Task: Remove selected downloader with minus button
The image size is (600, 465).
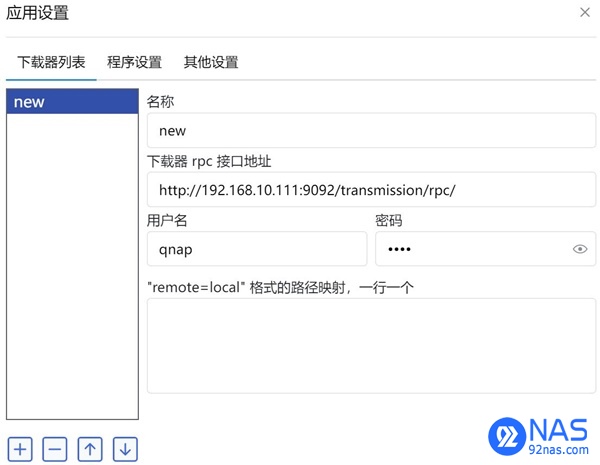Action: point(55,449)
